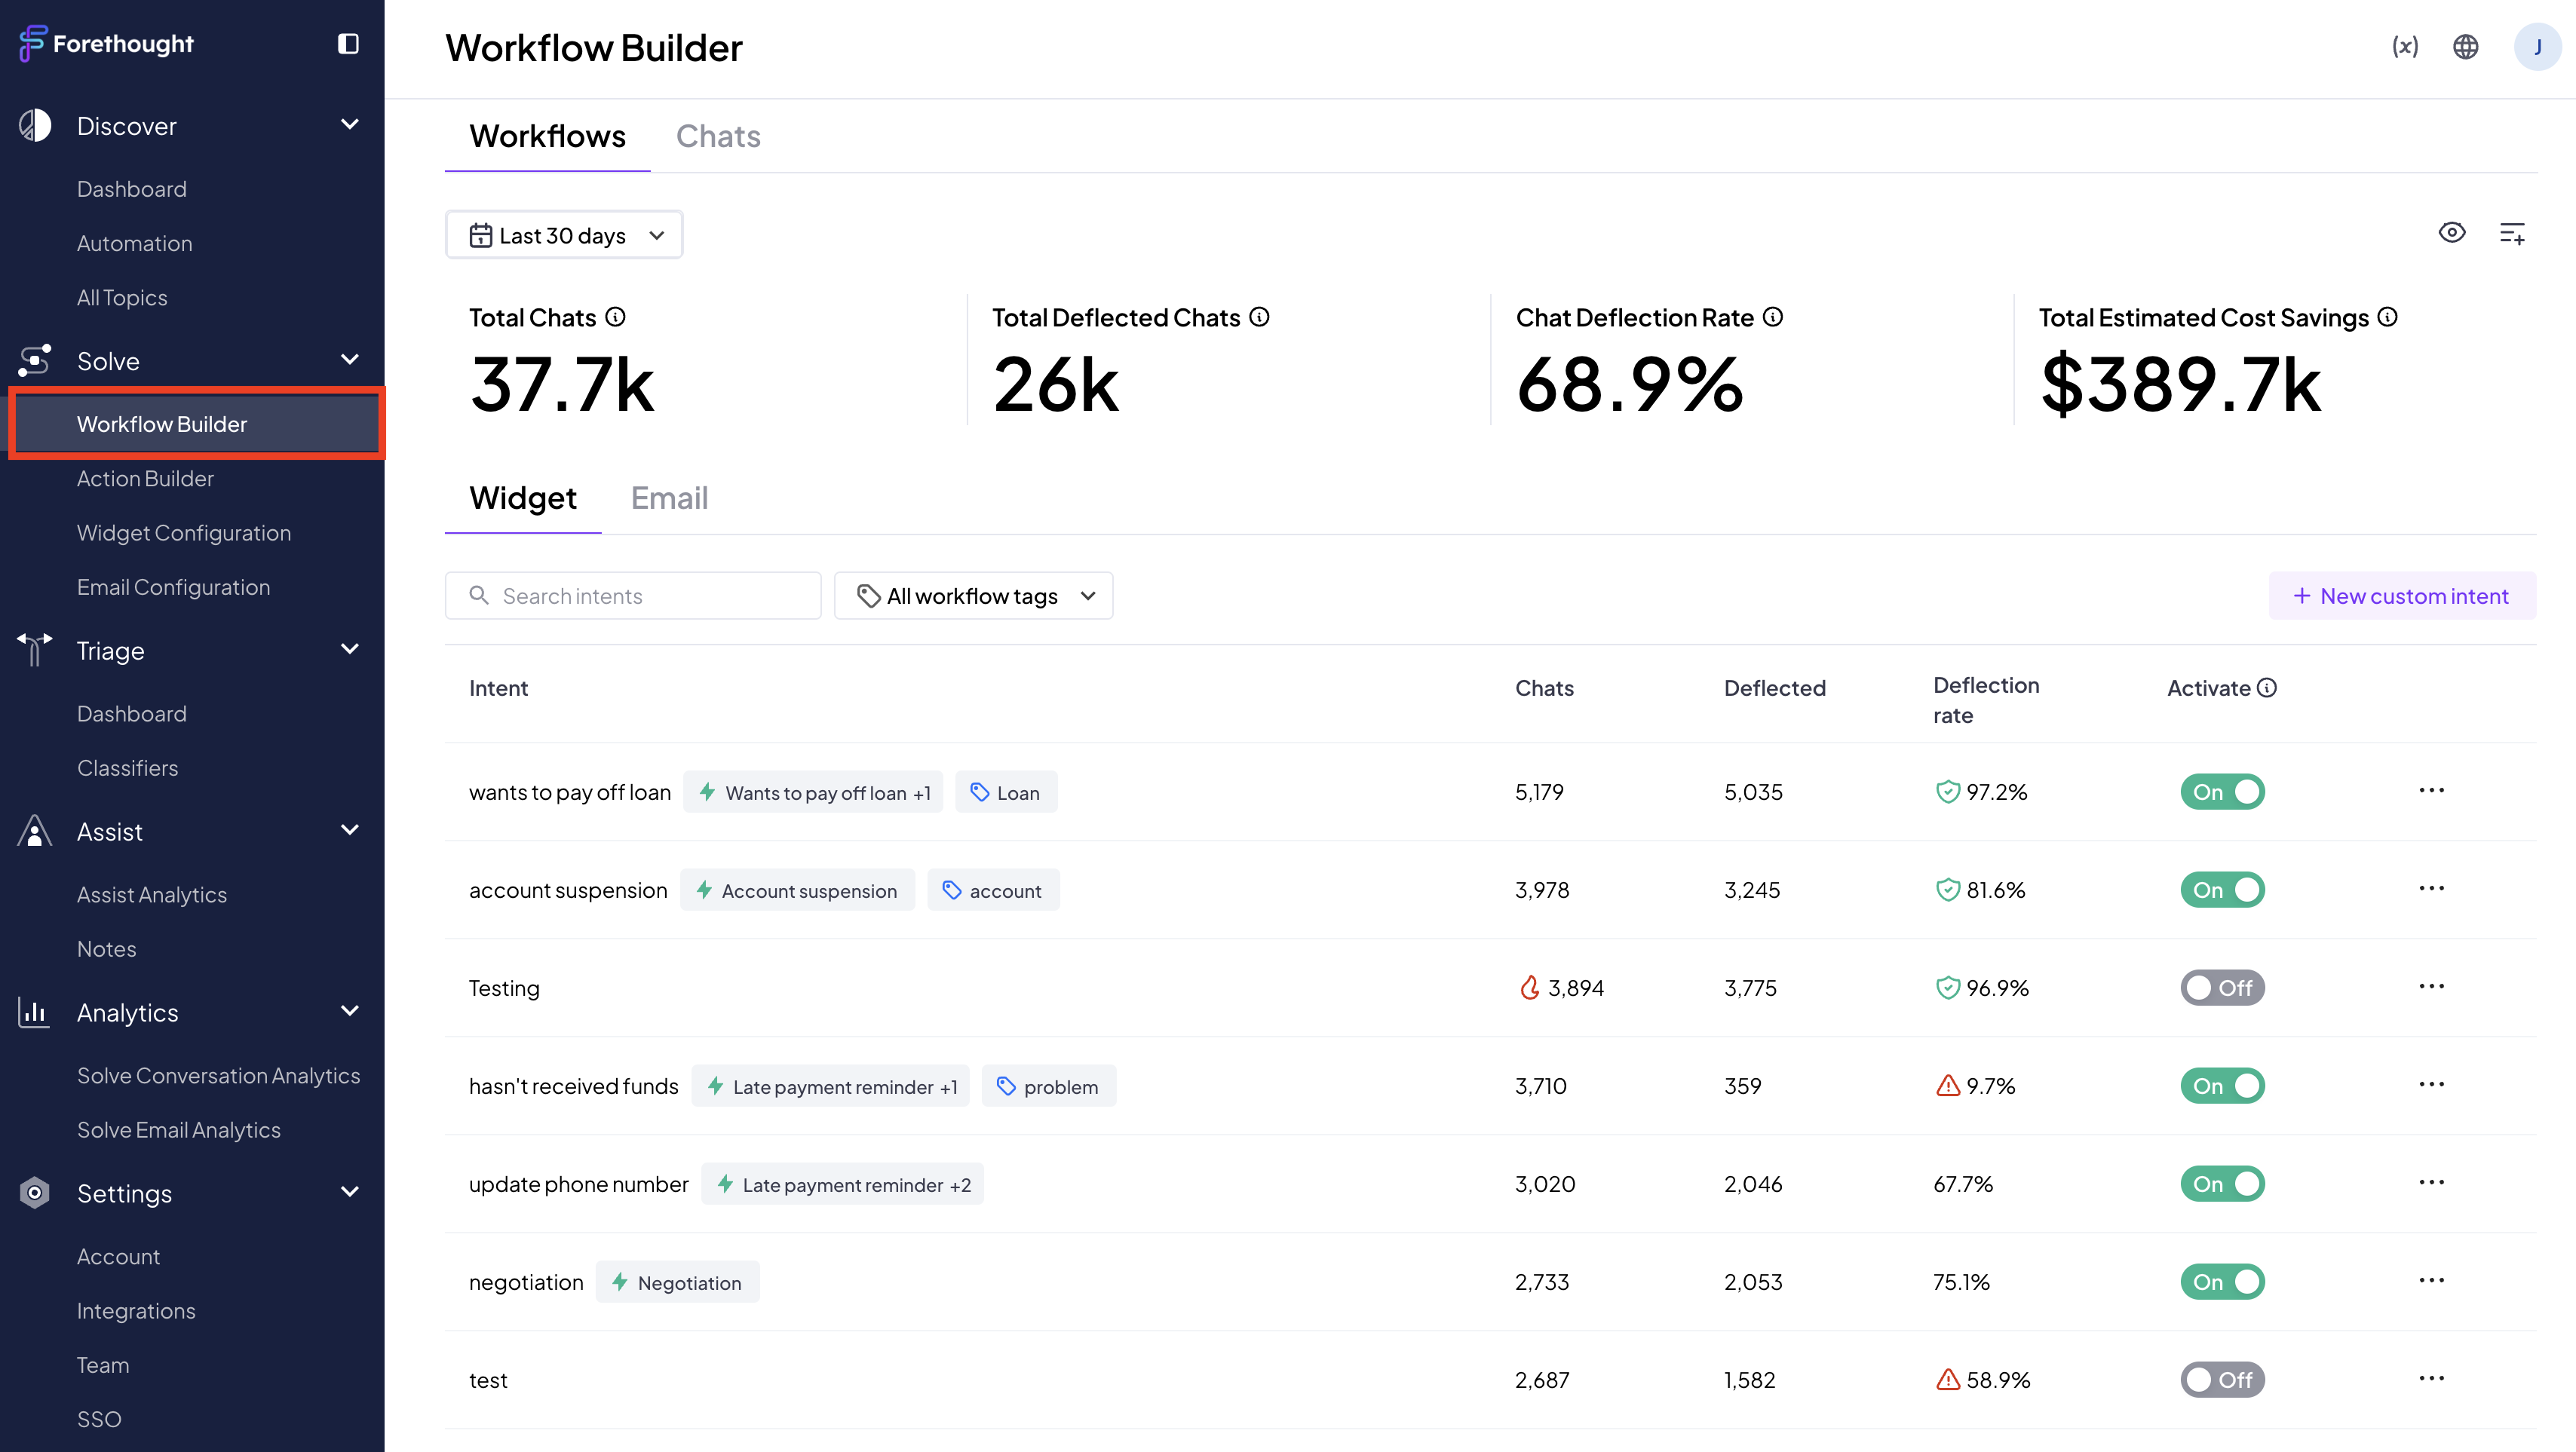Toggle off the wants to pay off loan intent
The image size is (2576, 1452).
[2222, 792]
